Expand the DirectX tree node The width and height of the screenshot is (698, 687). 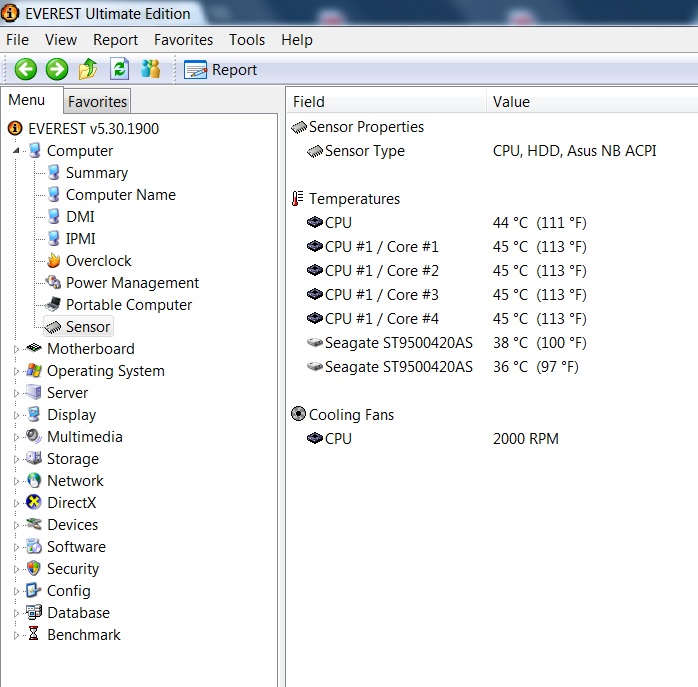tap(16, 503)
